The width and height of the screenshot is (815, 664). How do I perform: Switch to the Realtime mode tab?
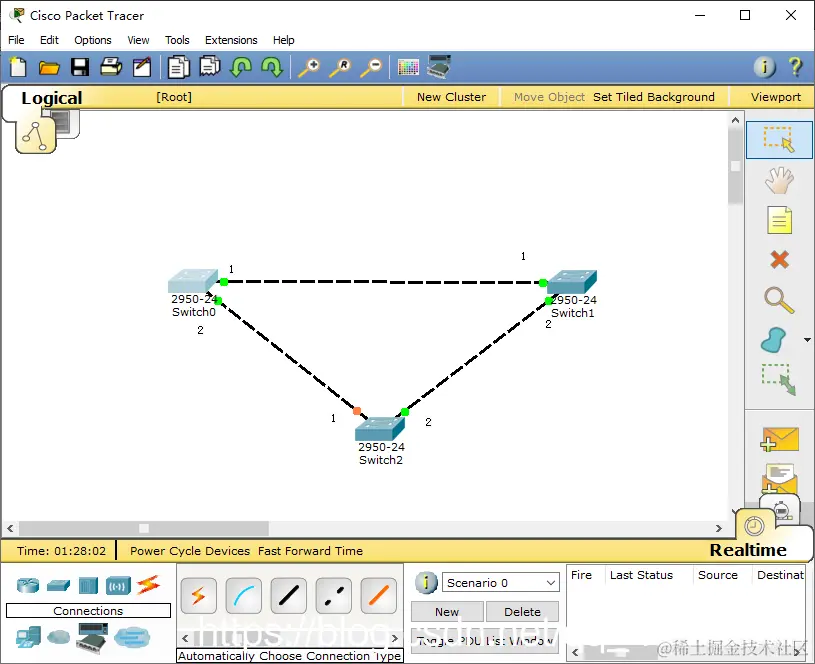[748, 550]
